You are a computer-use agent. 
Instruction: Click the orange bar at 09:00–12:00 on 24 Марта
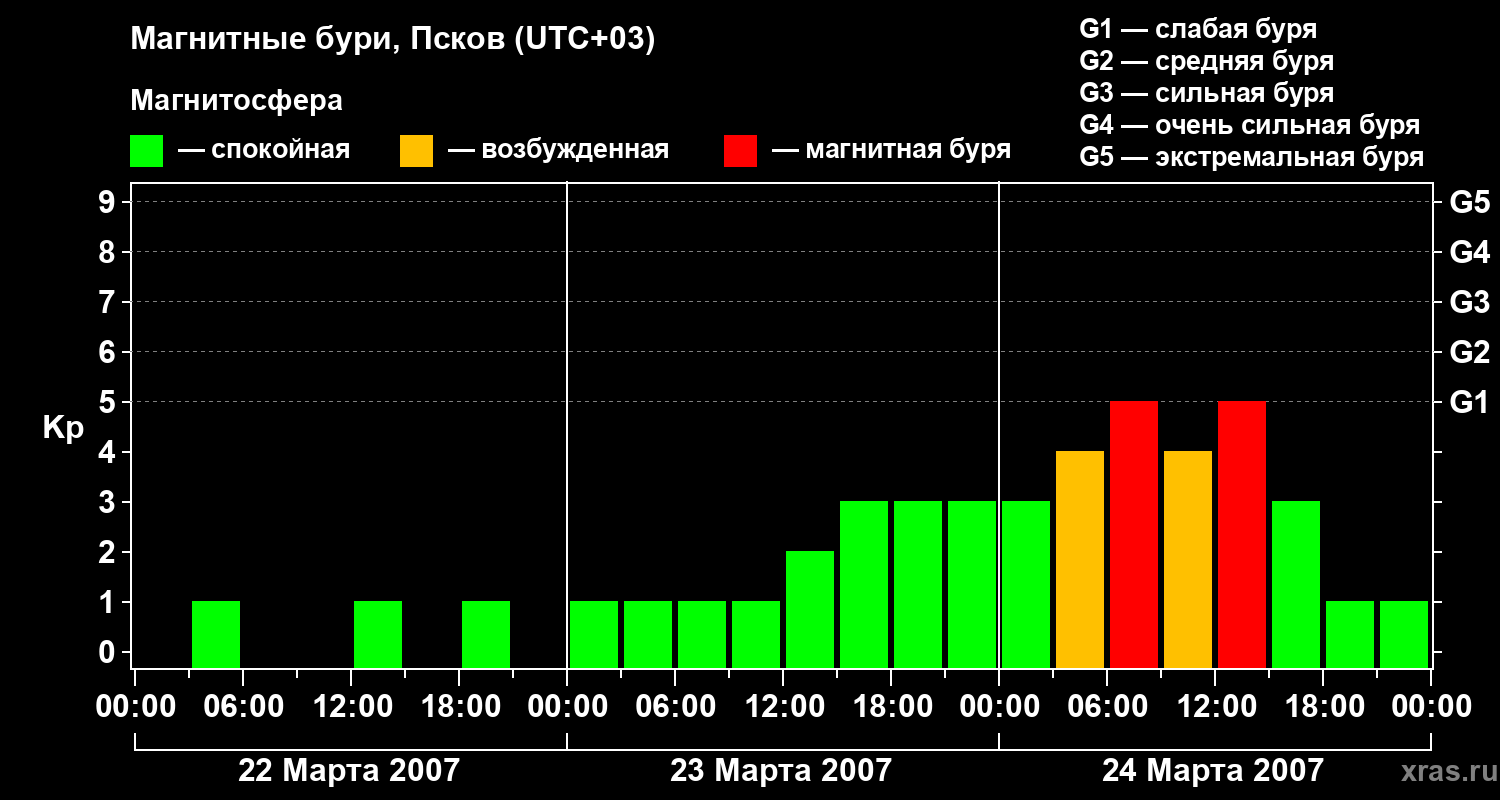[1188, 559]
